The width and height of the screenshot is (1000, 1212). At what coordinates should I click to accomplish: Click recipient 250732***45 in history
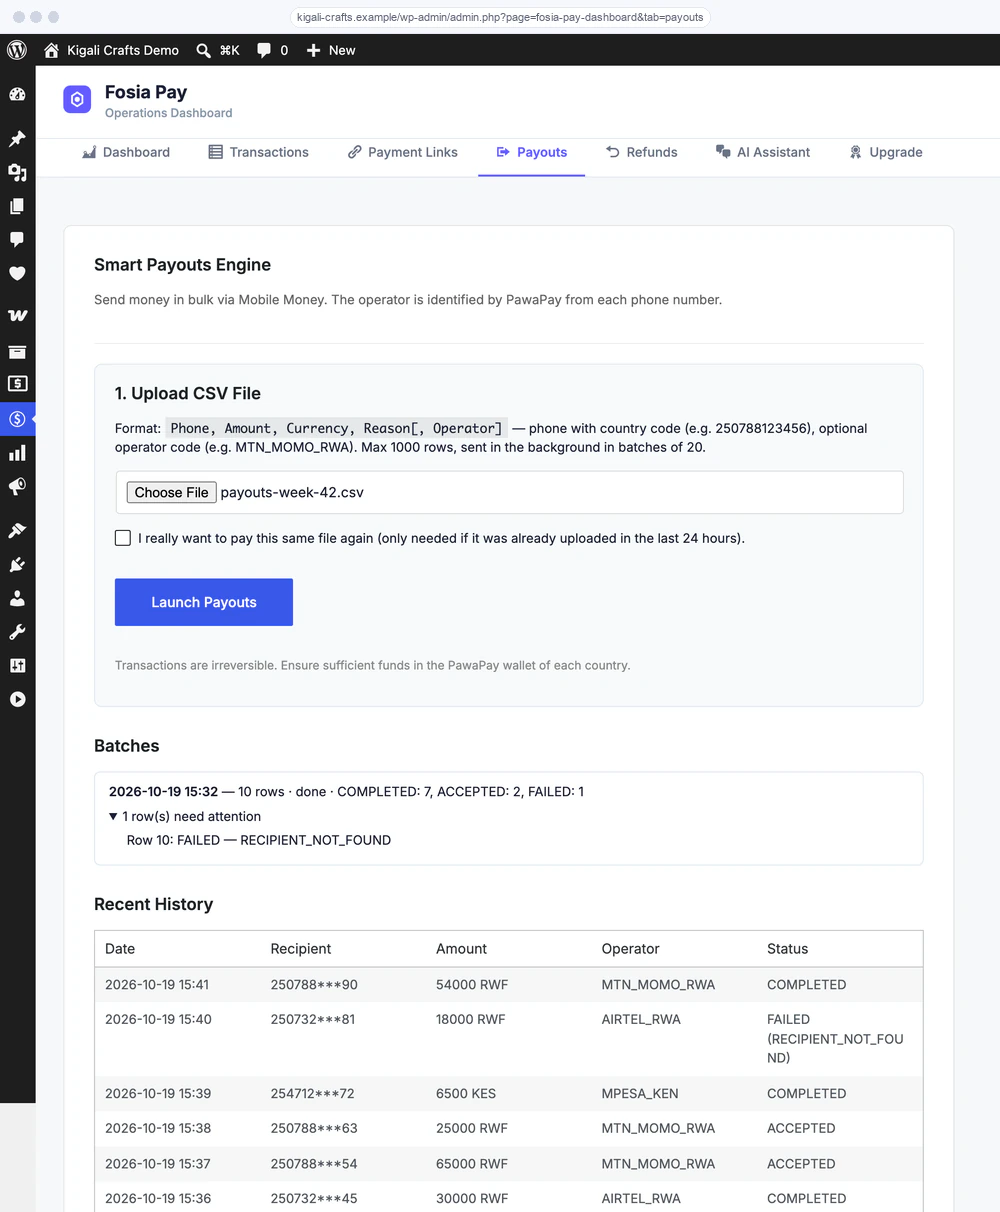(313, 1199)
